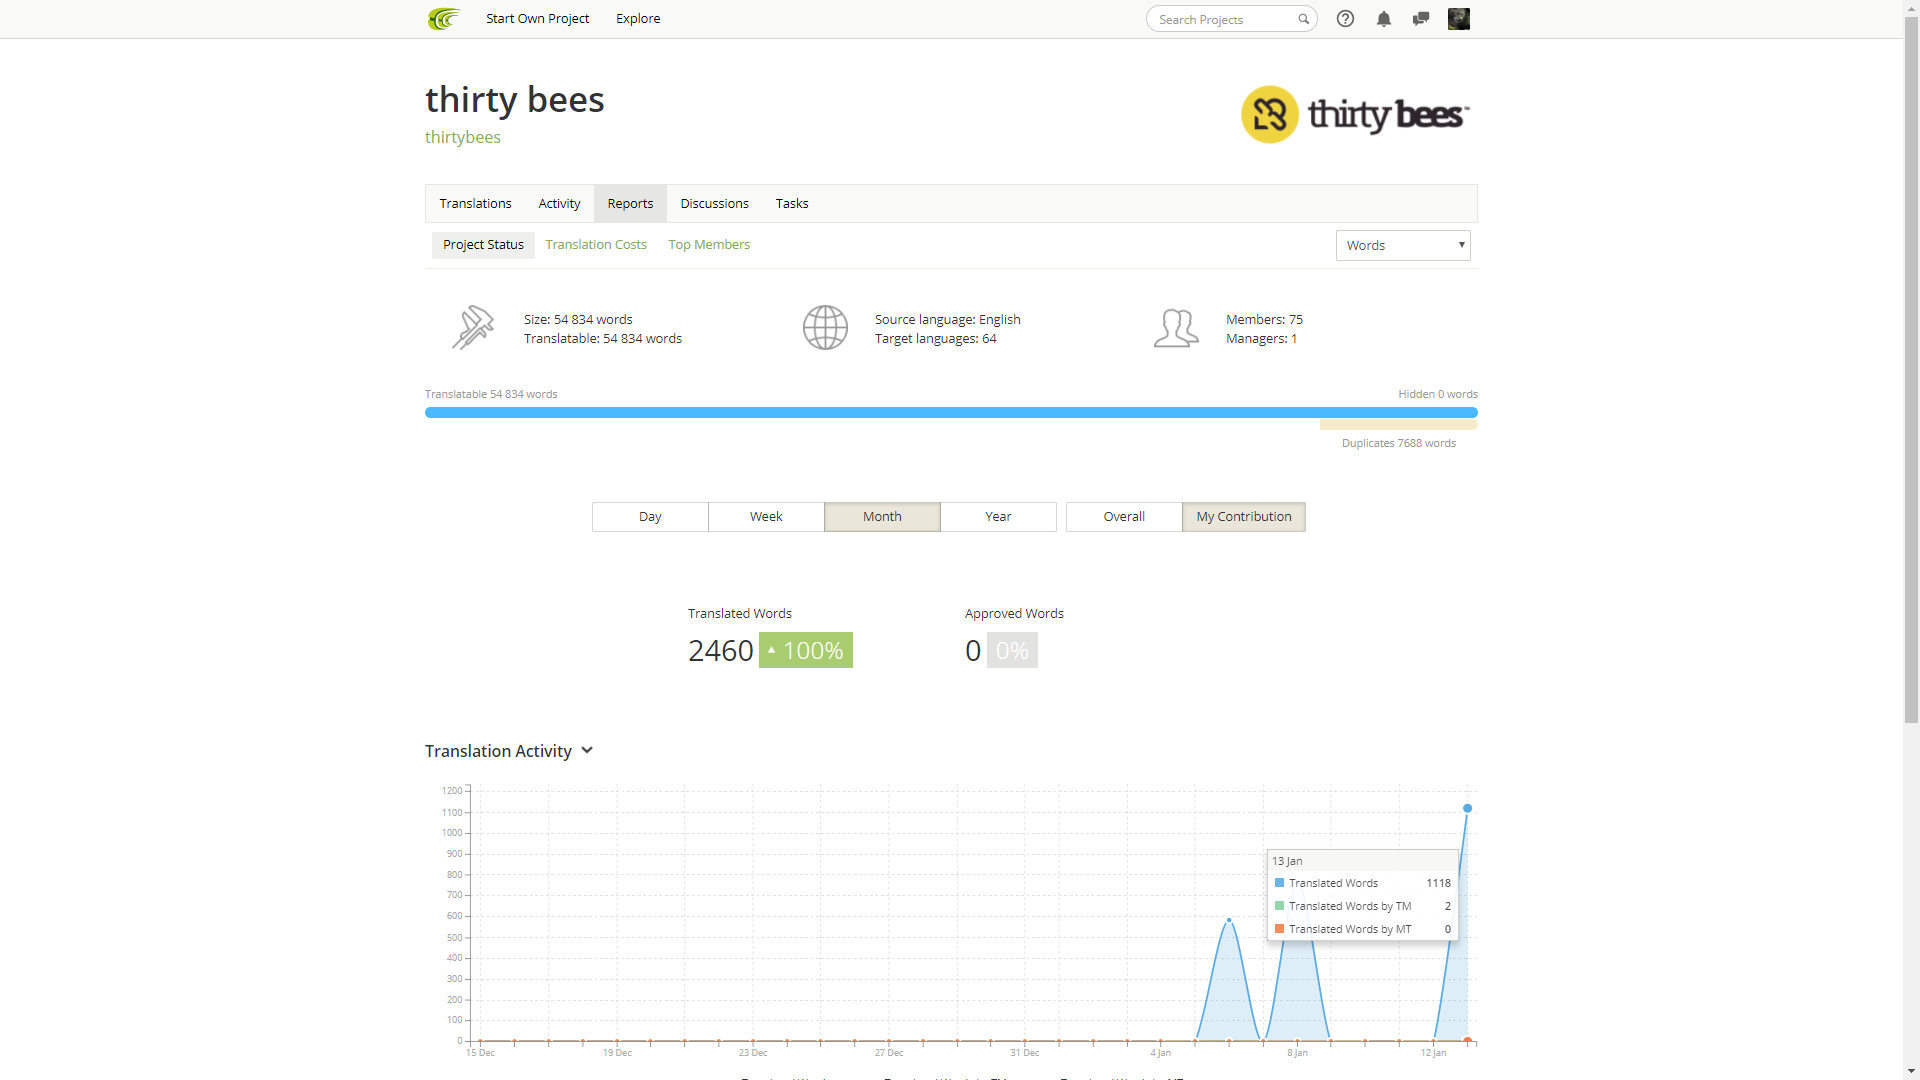Switch to My Contribution statistics

tap(1244, 517)
